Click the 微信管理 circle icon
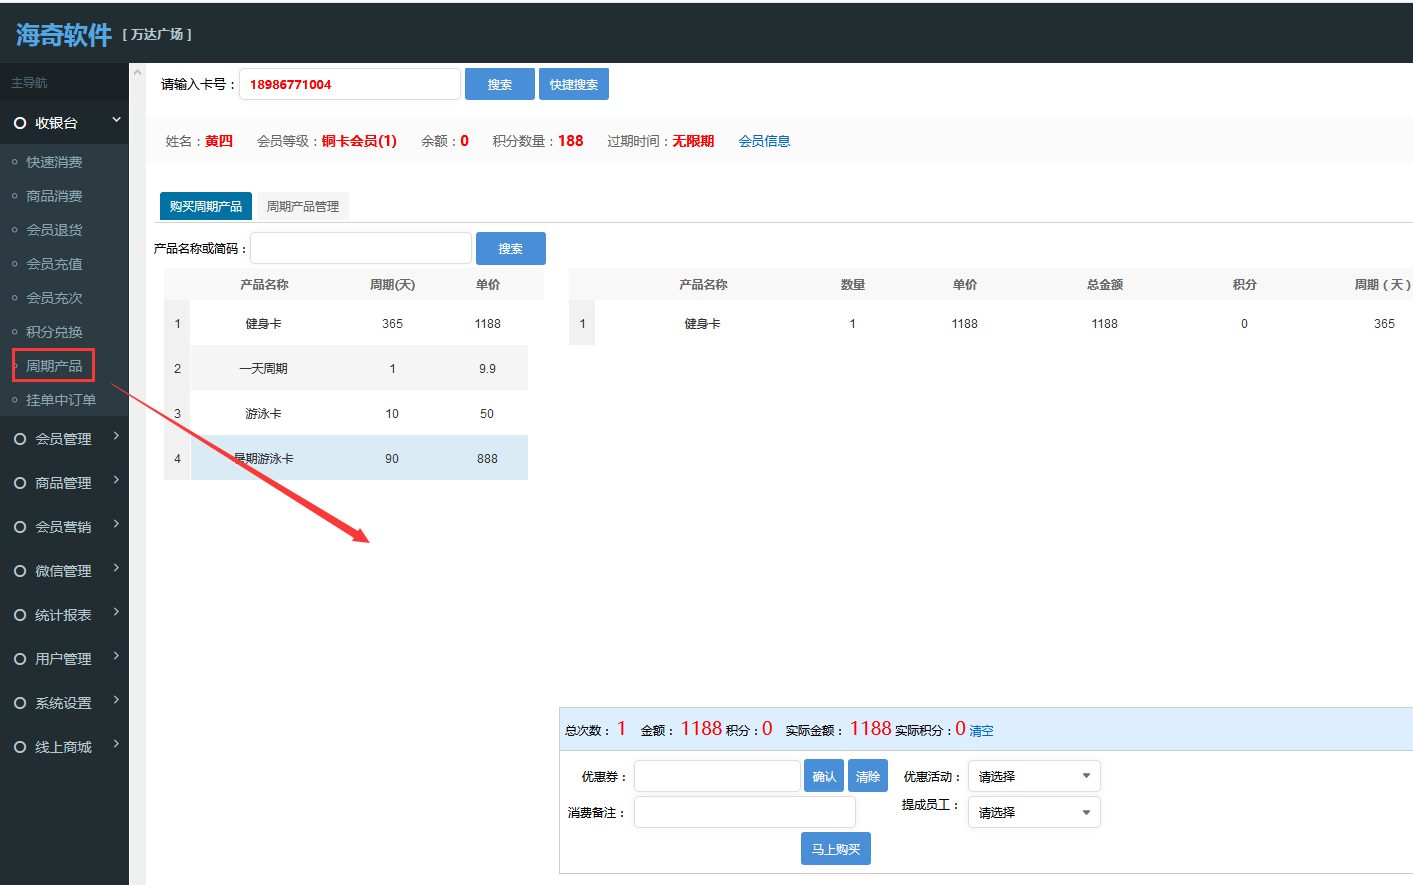 pyautogui.click(x=20, y=571)
